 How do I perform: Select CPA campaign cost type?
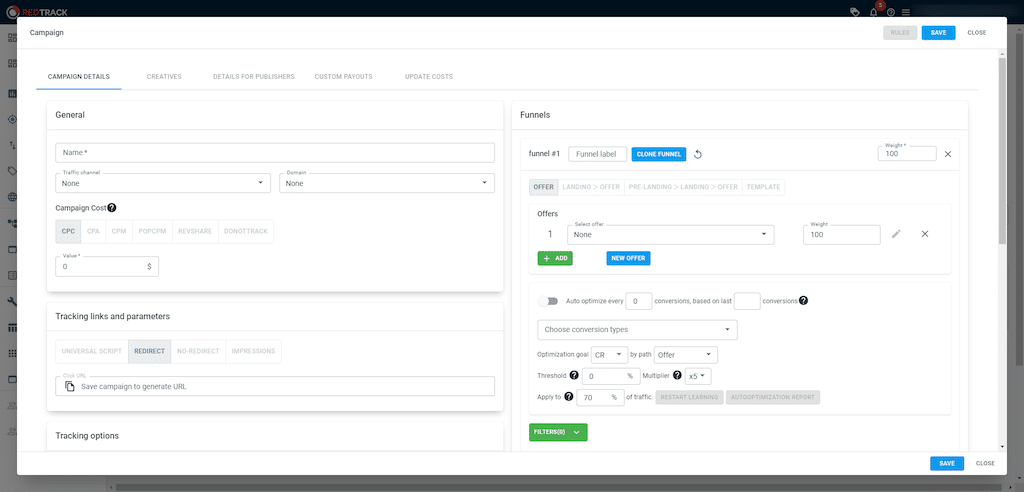[x=92, y=232]
